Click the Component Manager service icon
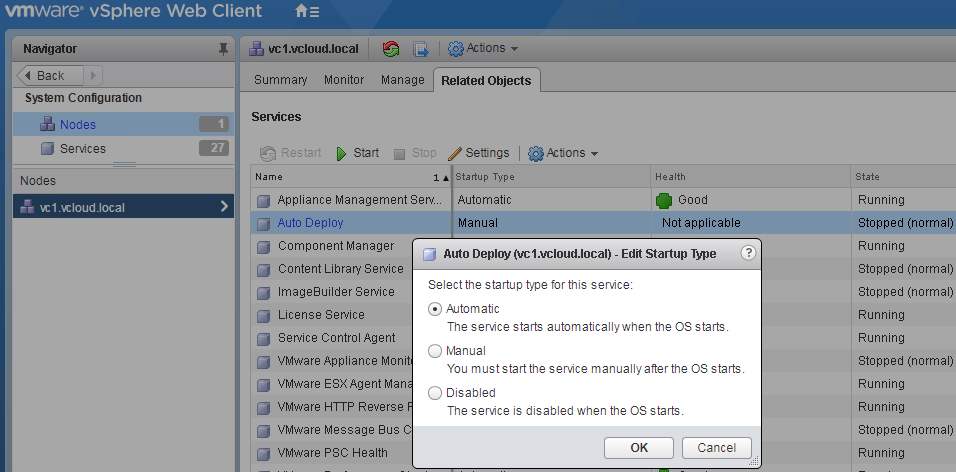The width and height of the screenshot is (956, 472). [263, 247]
